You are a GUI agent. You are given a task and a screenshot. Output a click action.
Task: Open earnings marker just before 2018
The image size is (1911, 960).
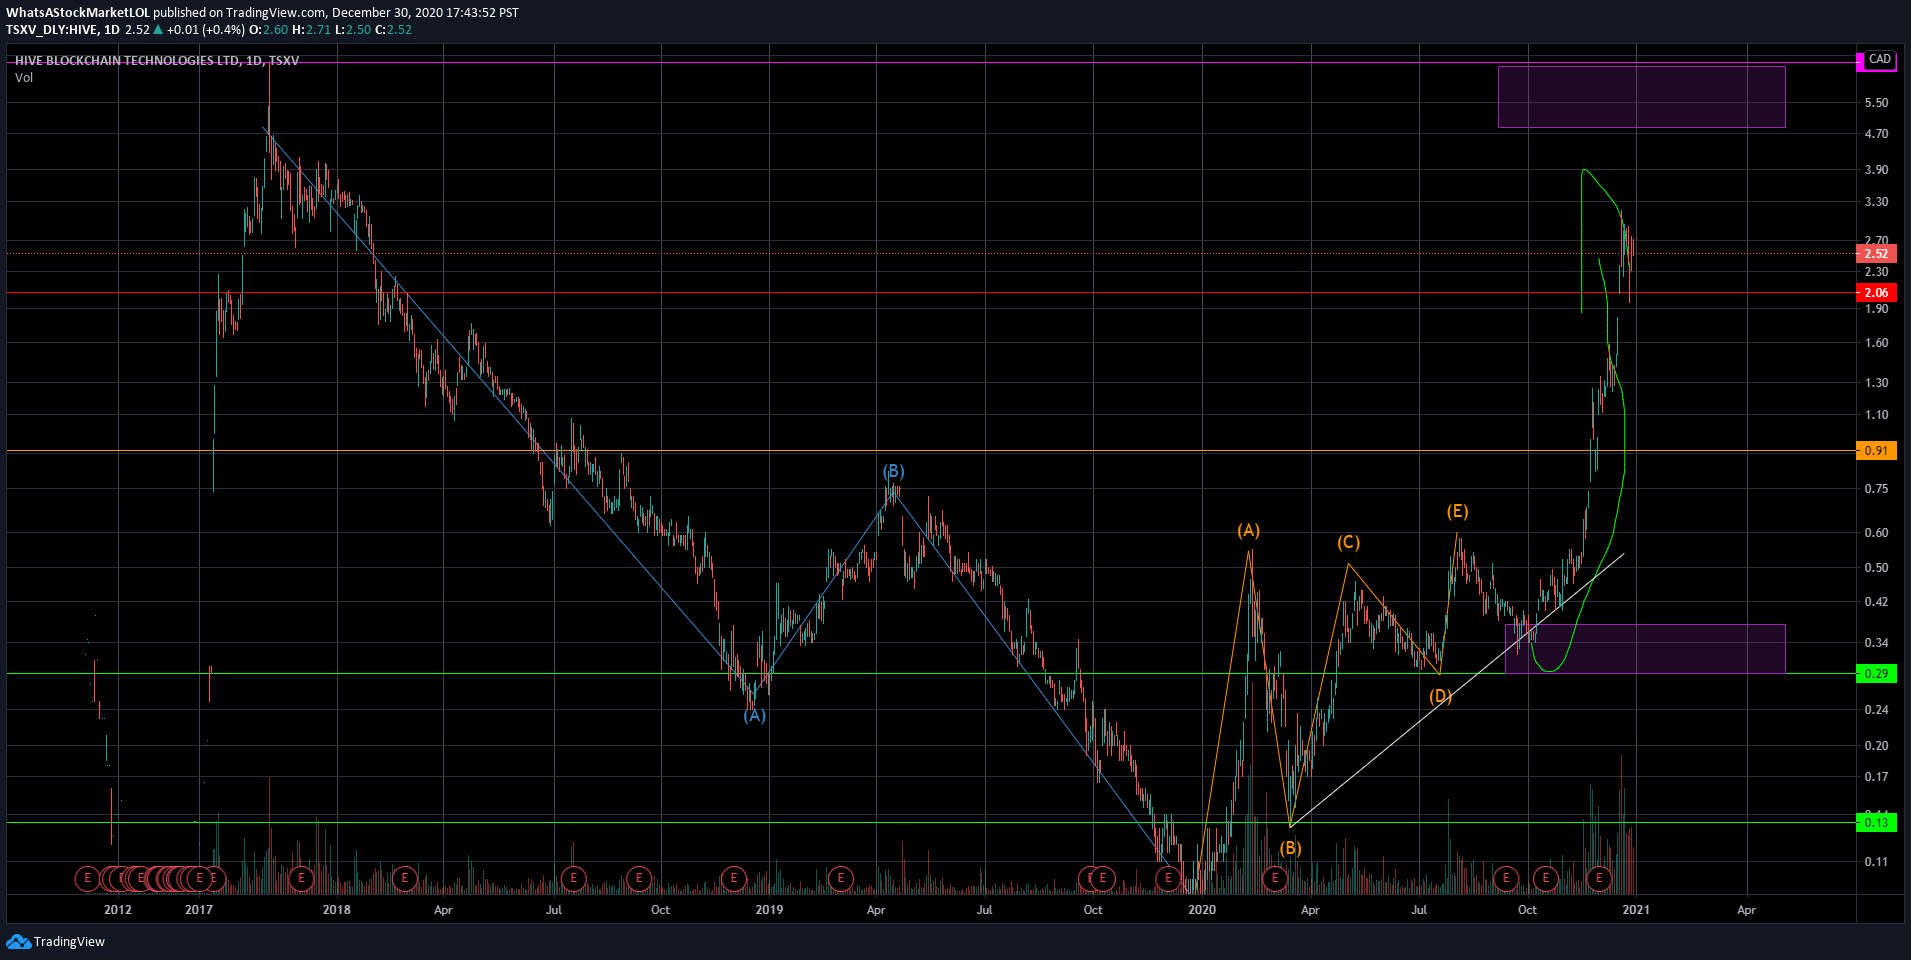coord(301,879)
